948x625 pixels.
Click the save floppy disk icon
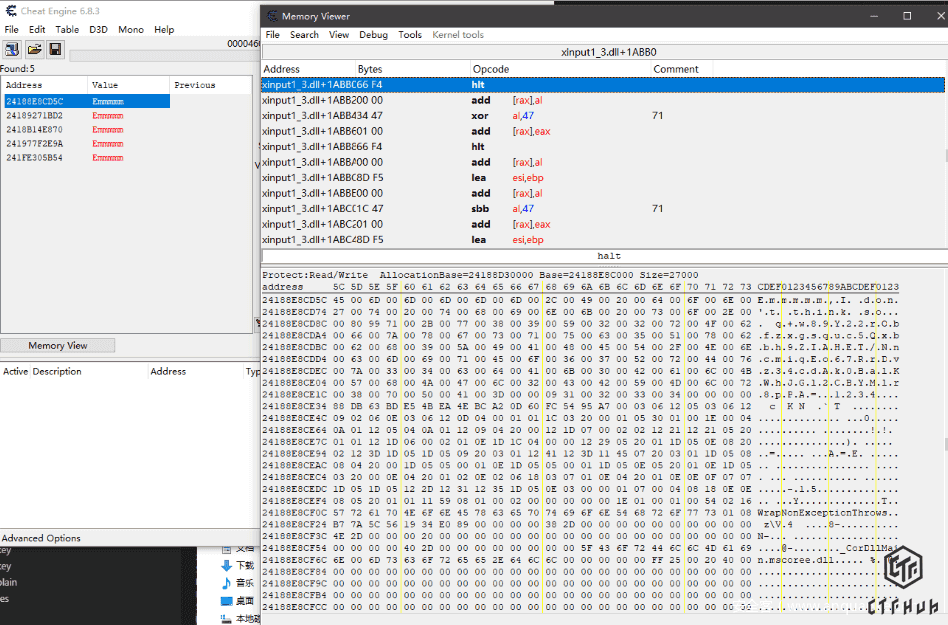pos(55,49)
